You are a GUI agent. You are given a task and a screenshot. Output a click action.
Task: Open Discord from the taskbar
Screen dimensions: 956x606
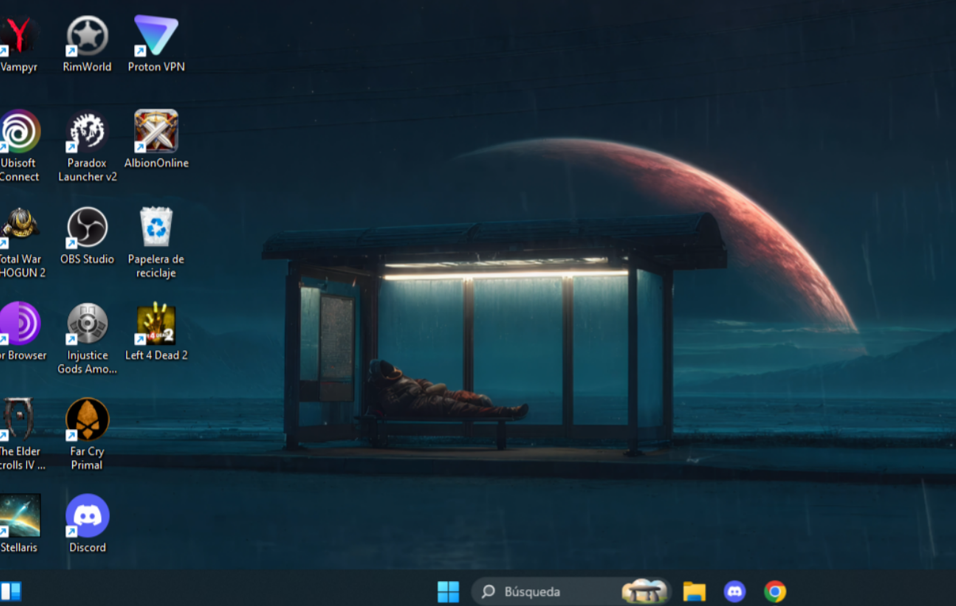(x=735, y=591)
